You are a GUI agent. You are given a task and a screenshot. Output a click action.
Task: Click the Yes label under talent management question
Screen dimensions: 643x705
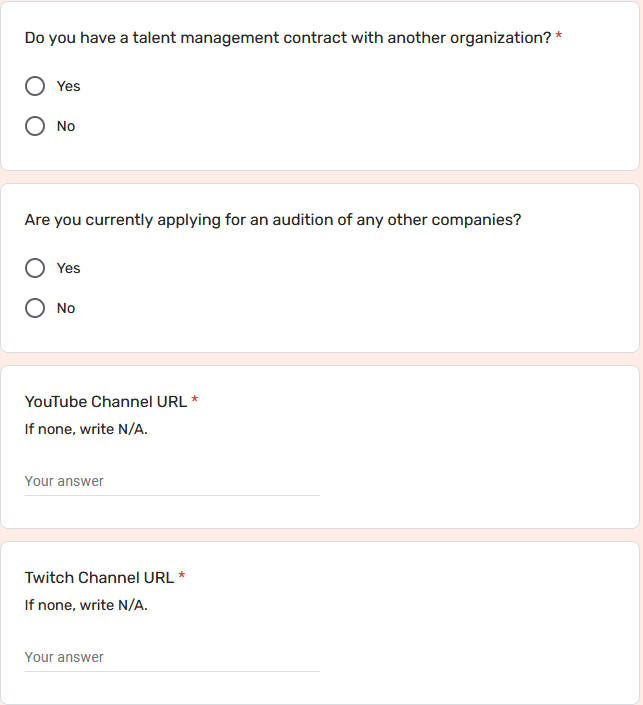[68, 86]
